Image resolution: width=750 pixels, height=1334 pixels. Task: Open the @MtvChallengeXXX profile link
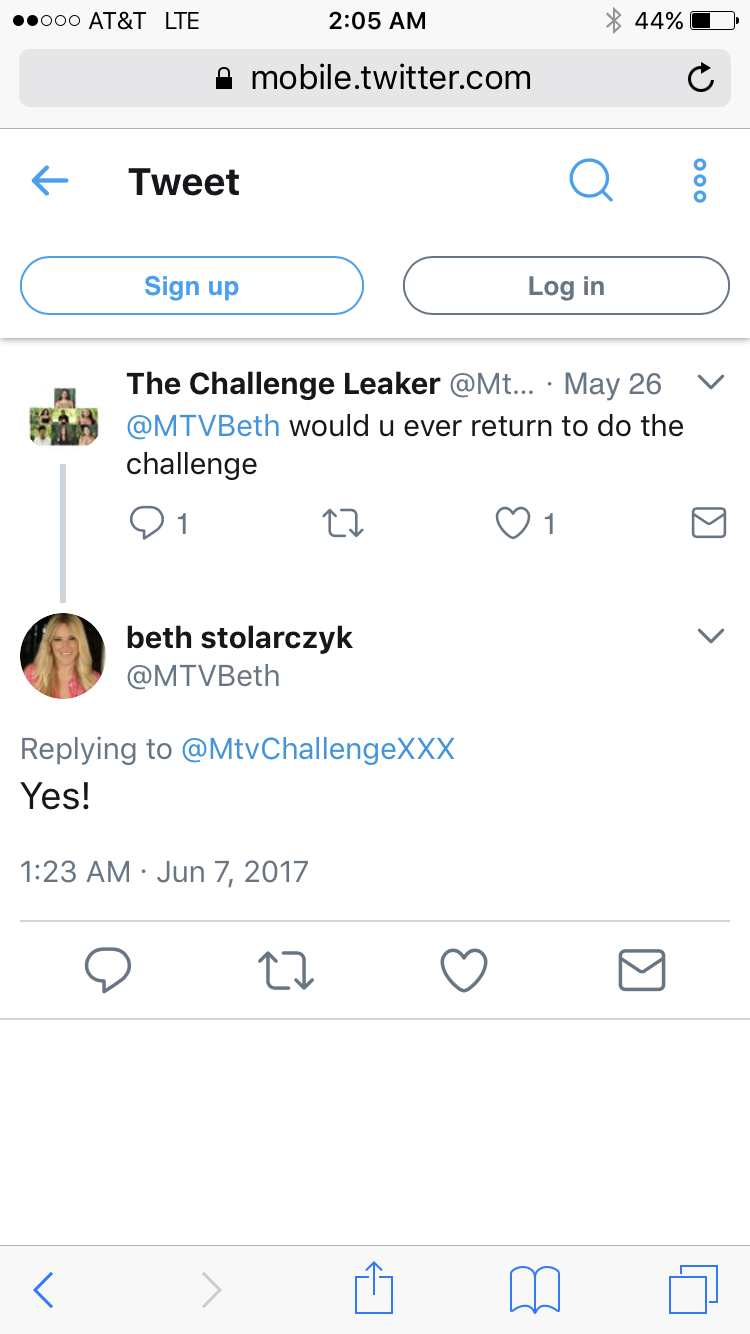318,749
